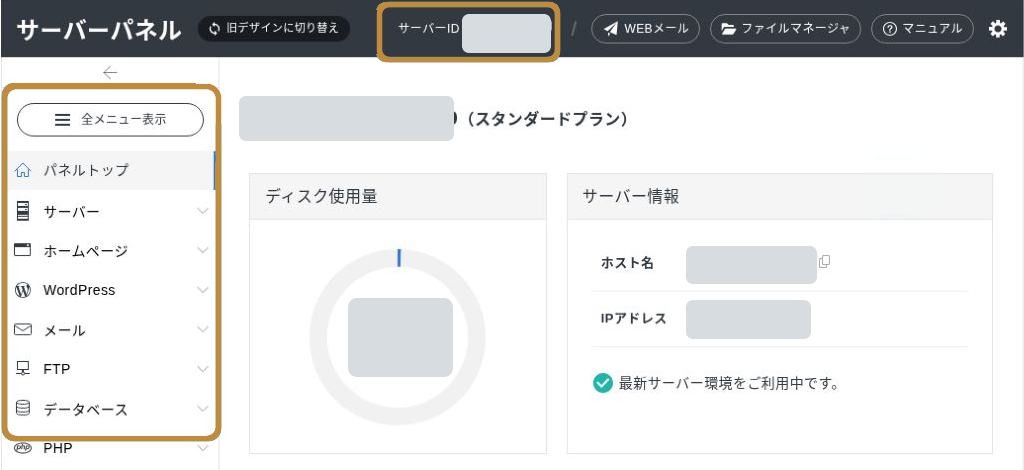Click the envelope icon beside メール
The width and height of the screenshot is (1024, 470).
click(x=23, y=330)
